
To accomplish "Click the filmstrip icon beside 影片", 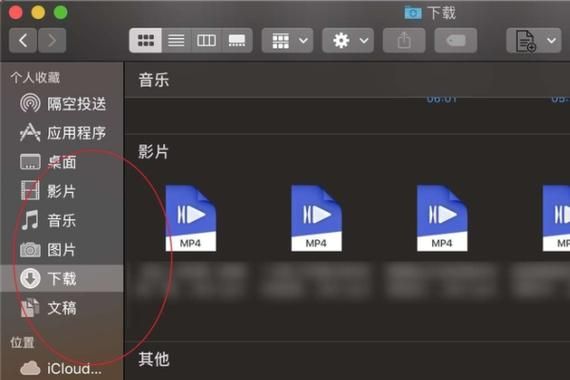I will (30, 191).
